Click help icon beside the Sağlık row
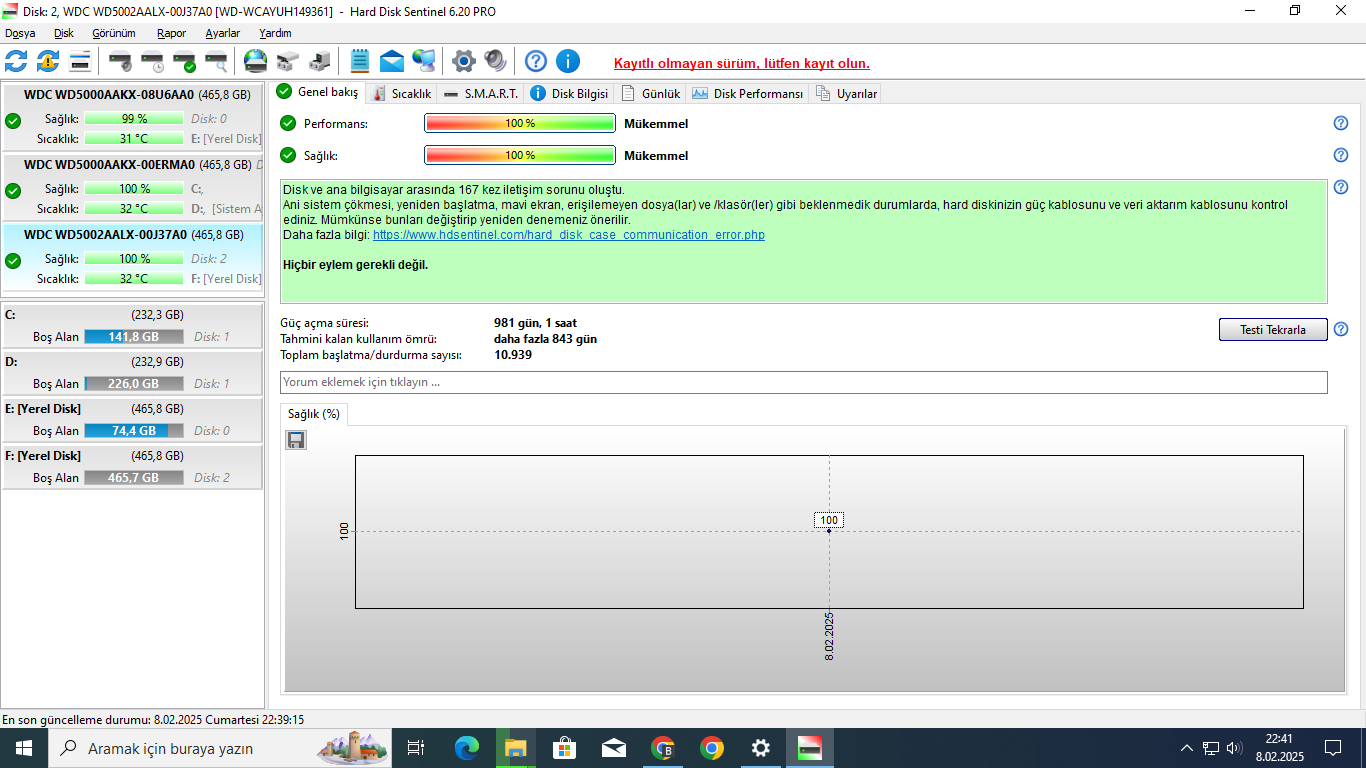Screen dimensions: 1366x768 (1341, 155)
